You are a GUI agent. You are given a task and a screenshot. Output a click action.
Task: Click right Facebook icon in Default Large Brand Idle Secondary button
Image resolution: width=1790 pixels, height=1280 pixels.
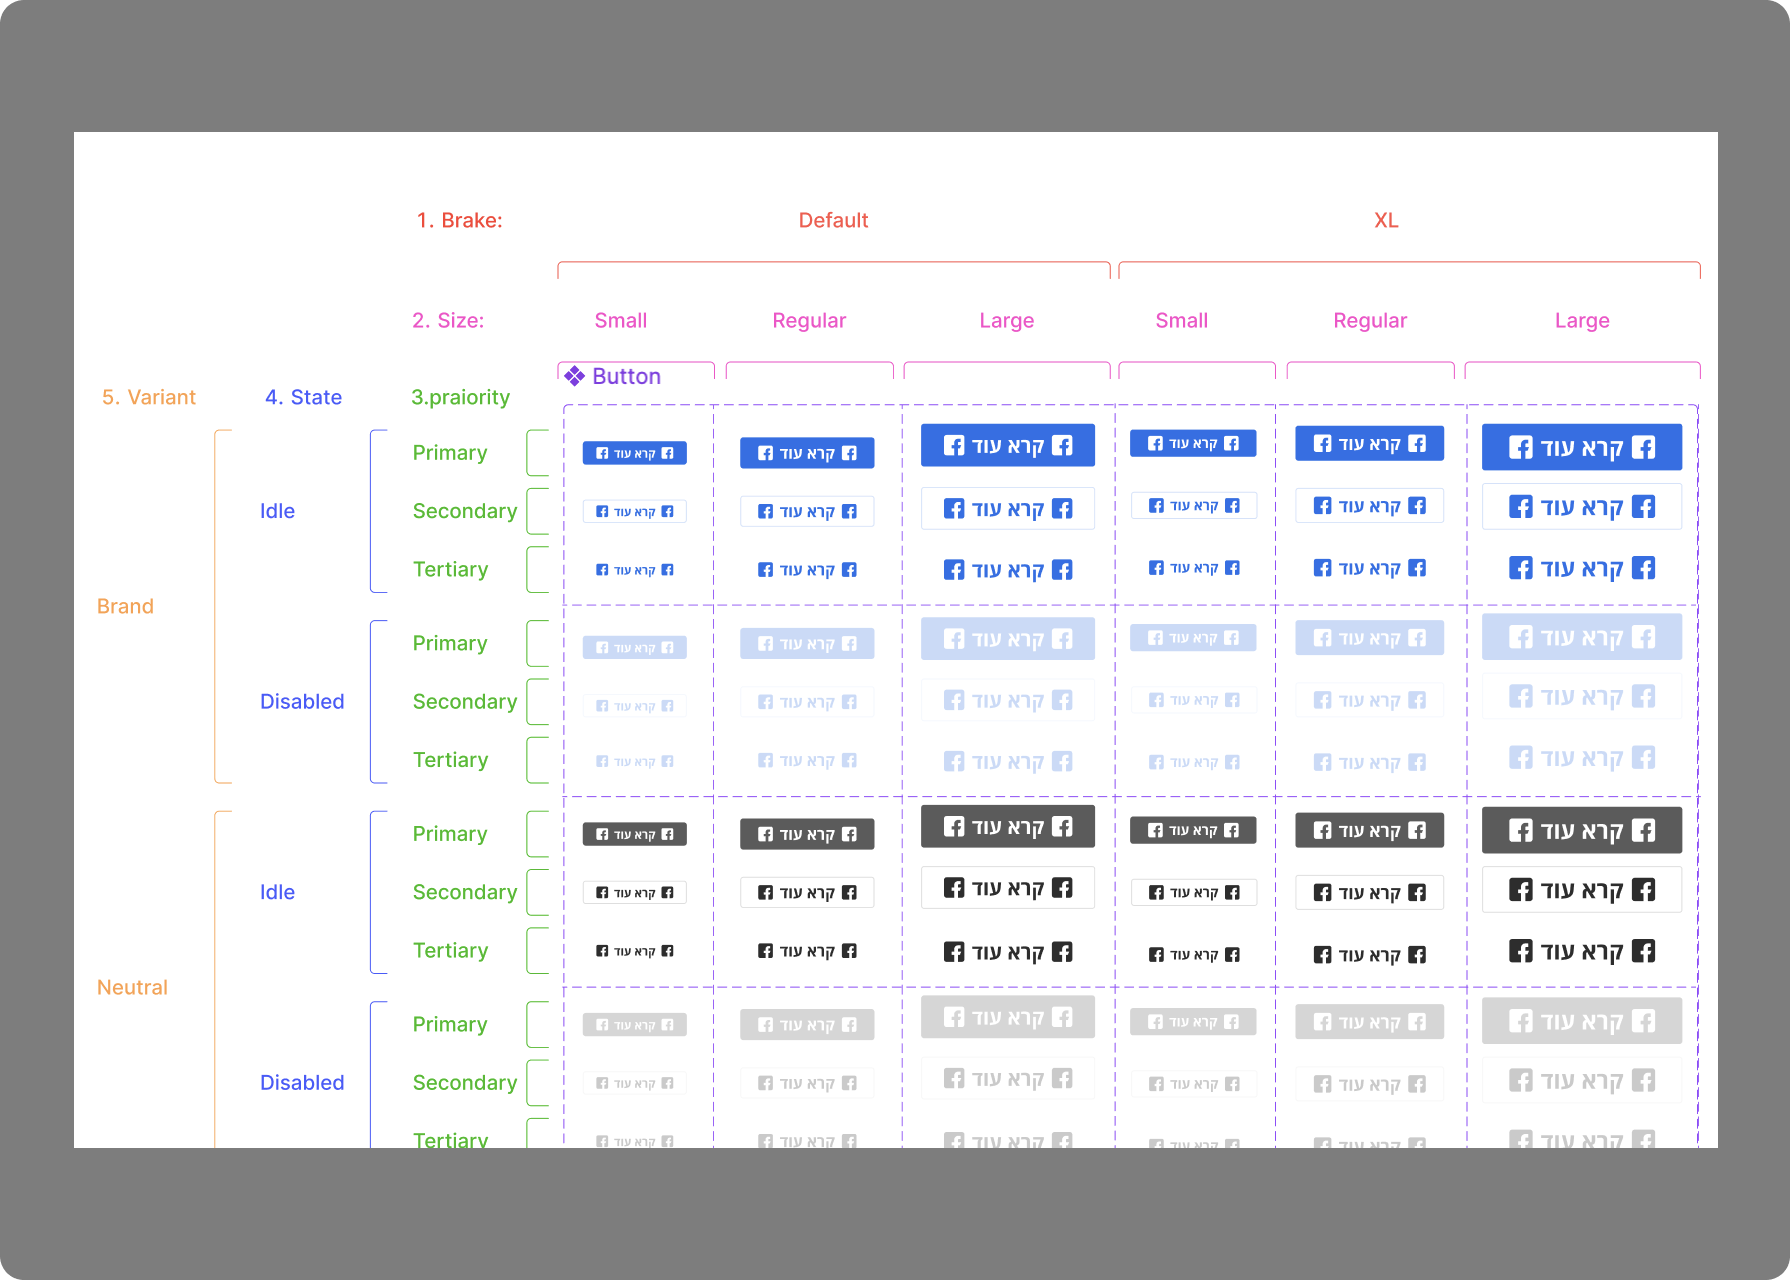click(1062, 509)
